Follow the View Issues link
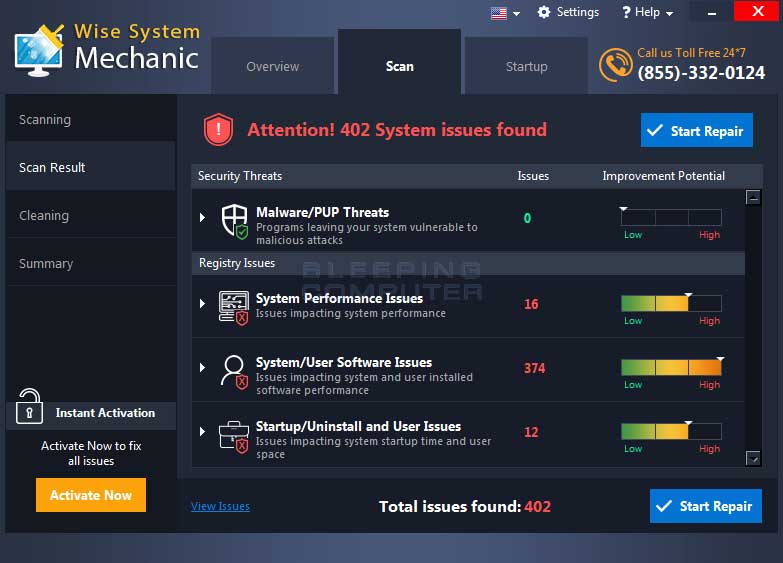 [220, 506]
